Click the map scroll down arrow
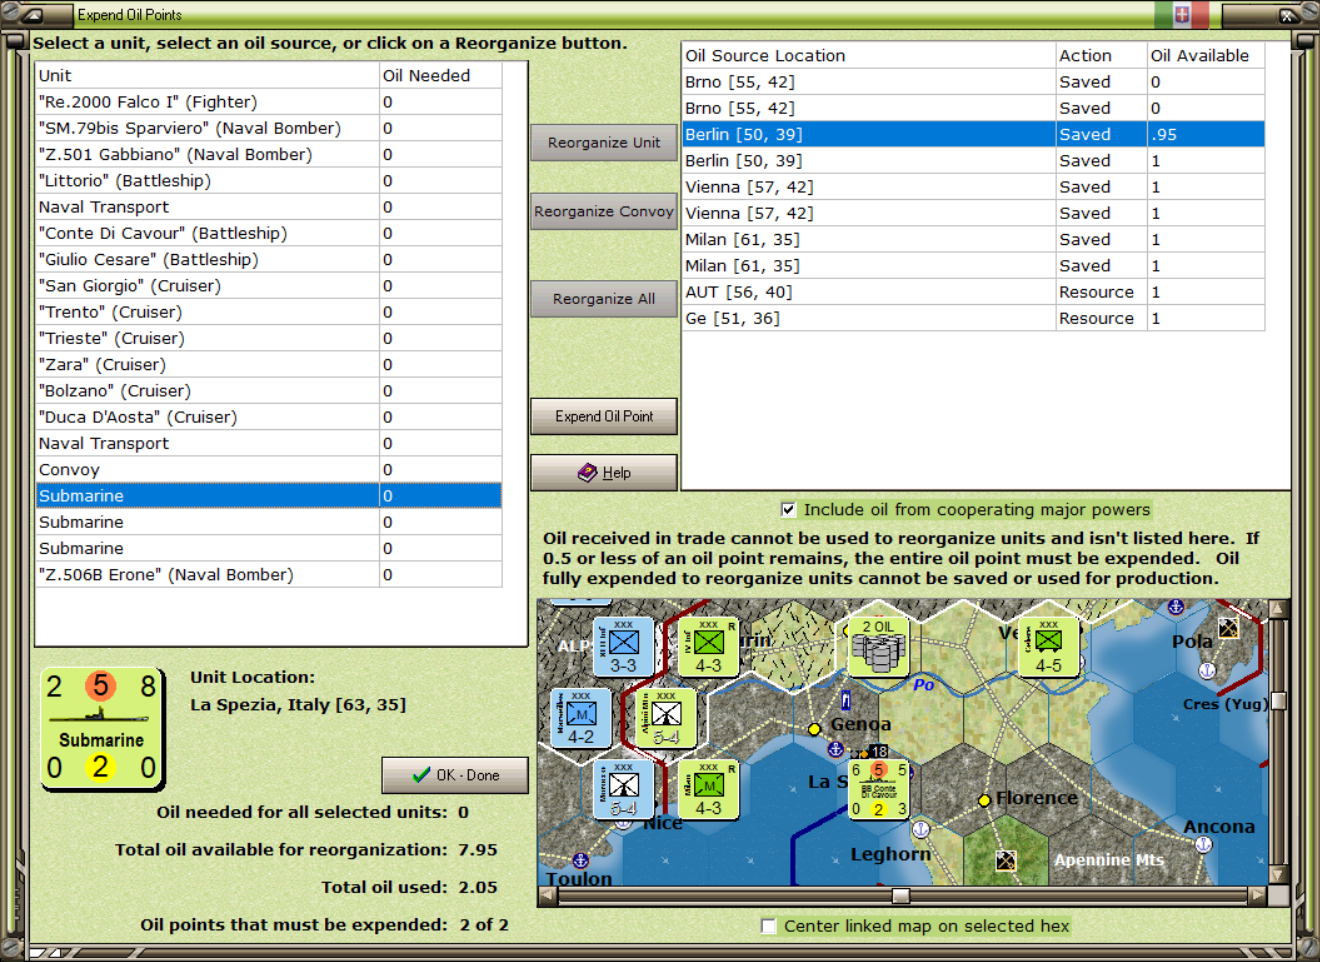This screenshot has width=1320, height=962. [x=1277, y=874]
